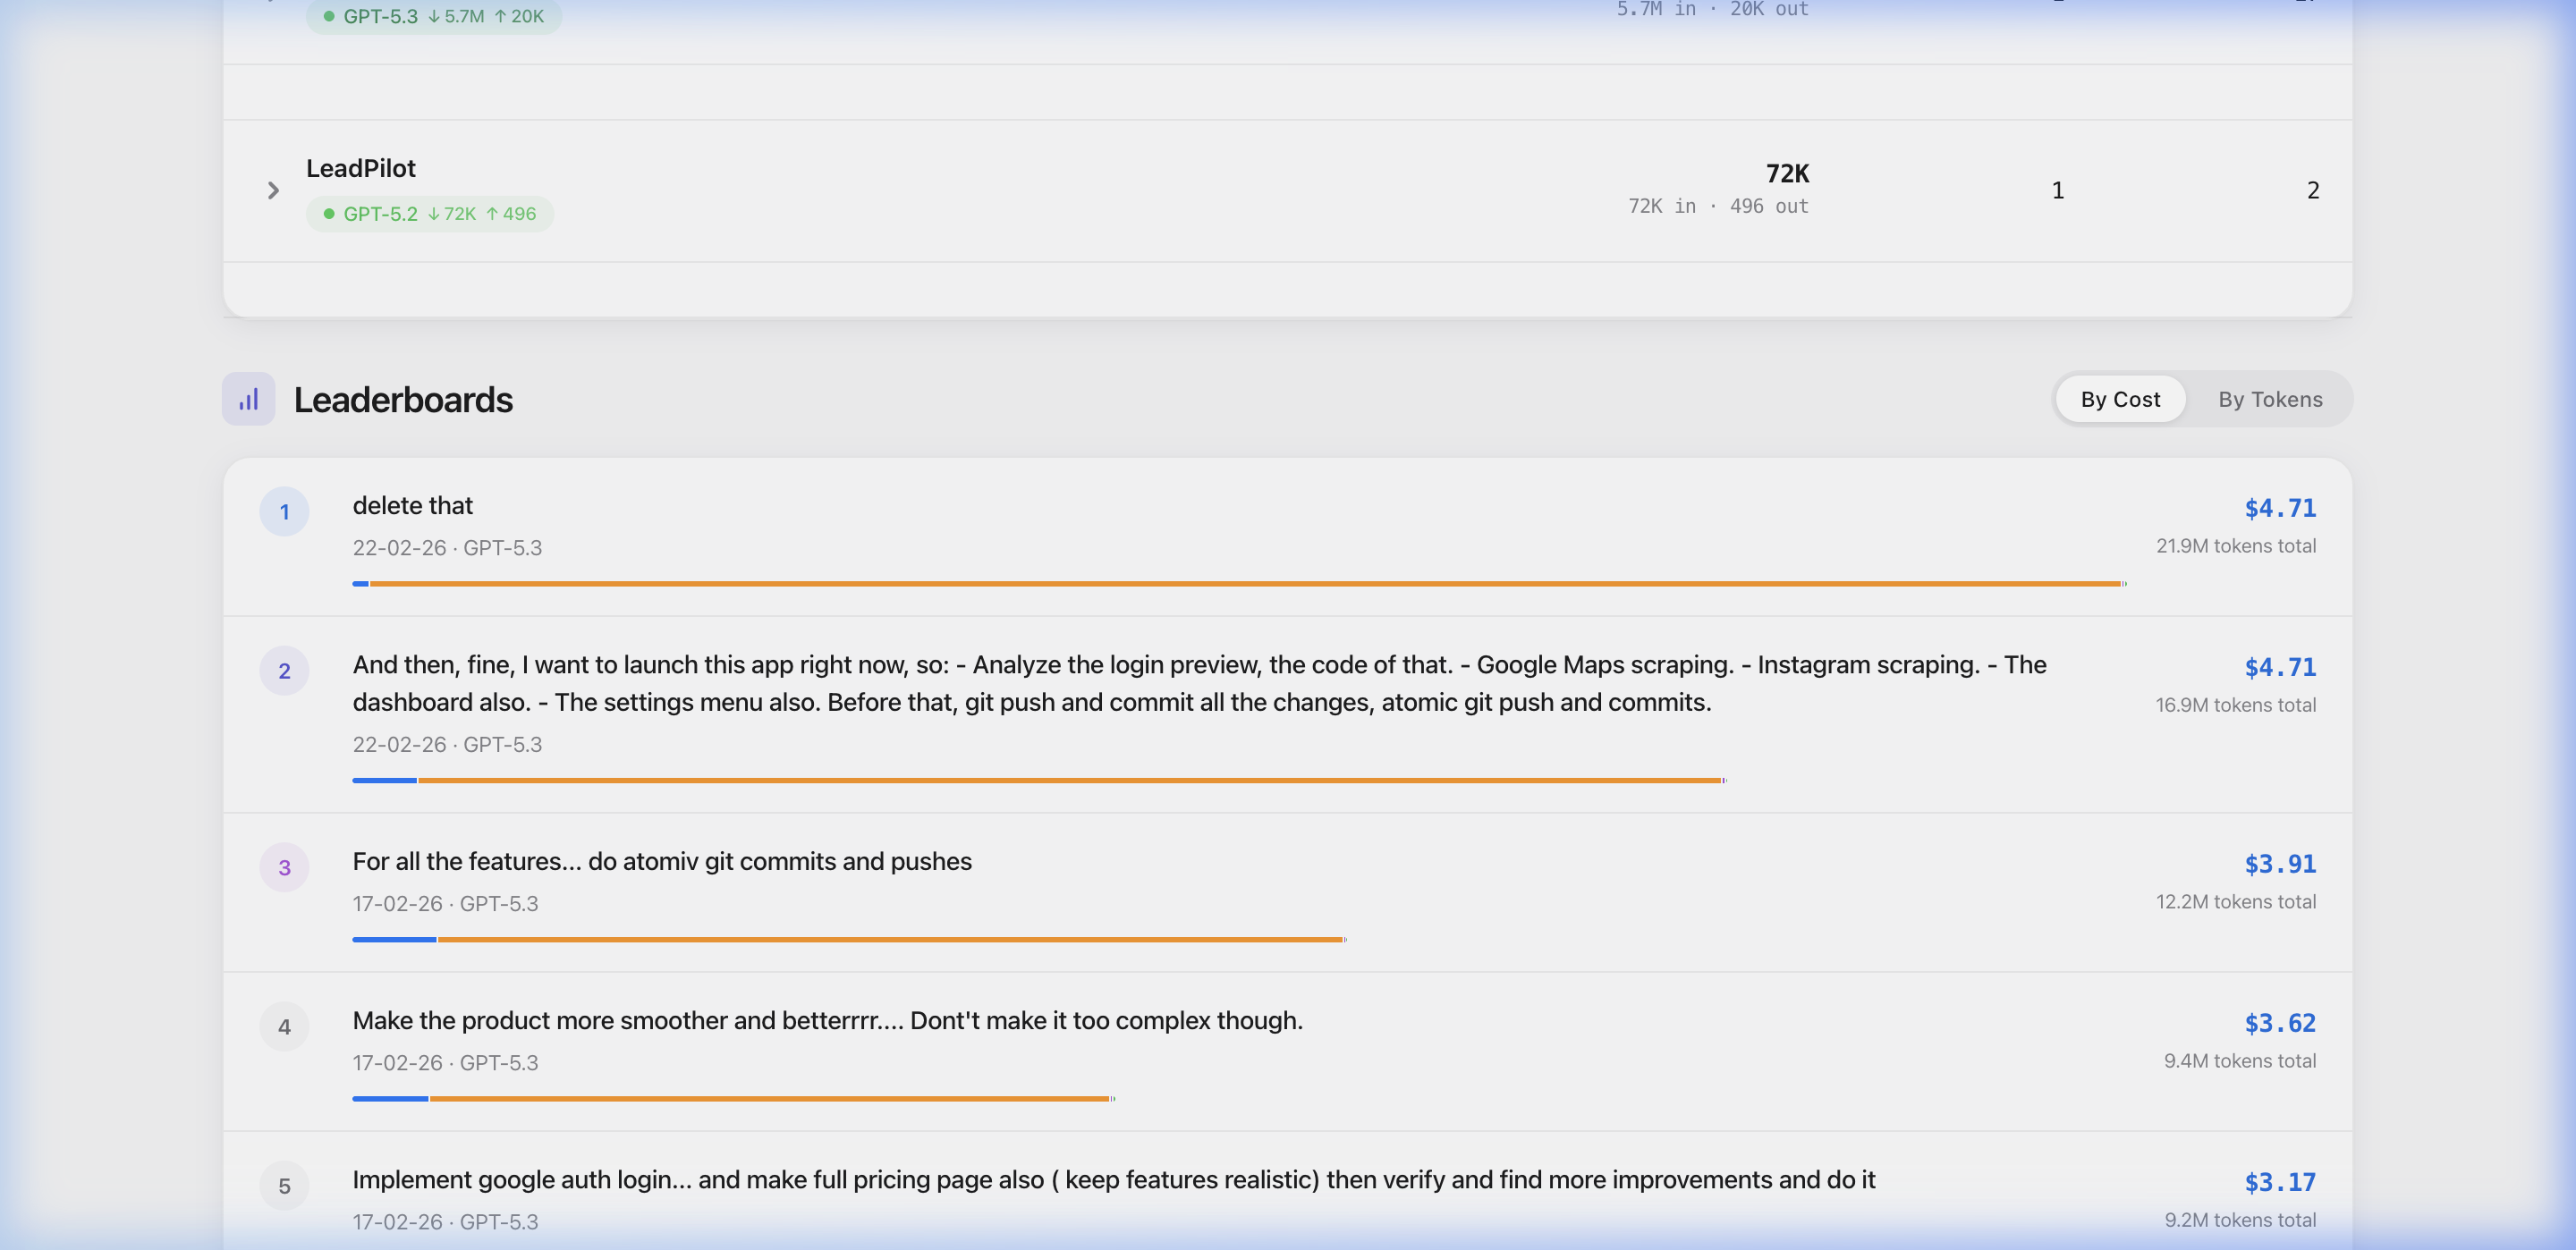Open the 'delete that' leaderboard entry

pos(412,506)
